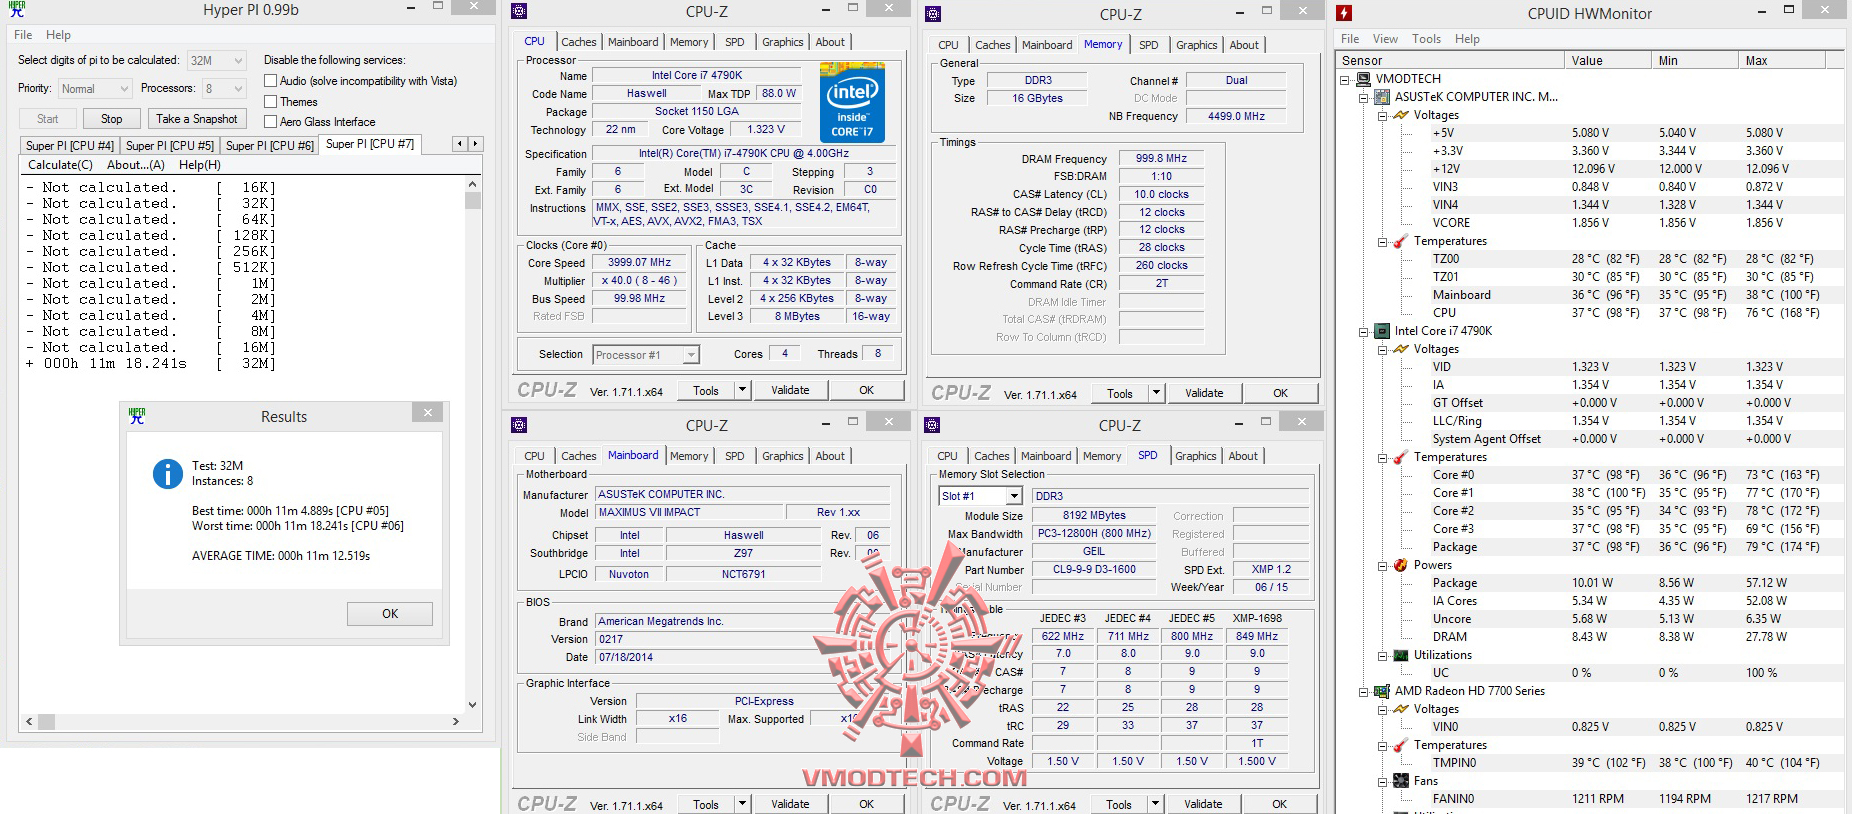Click the DRAM Frequency field showing 999.8 MHz

click(x=1161, y=158)
